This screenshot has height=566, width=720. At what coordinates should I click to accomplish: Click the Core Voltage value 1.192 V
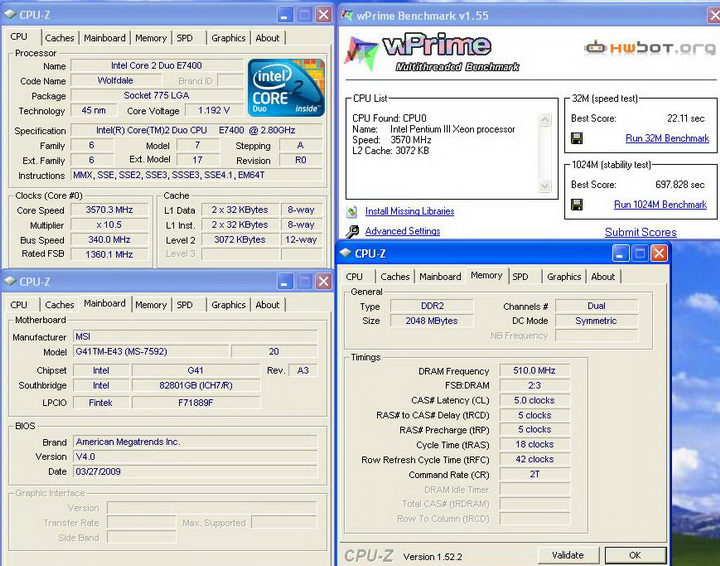[214, 111]
